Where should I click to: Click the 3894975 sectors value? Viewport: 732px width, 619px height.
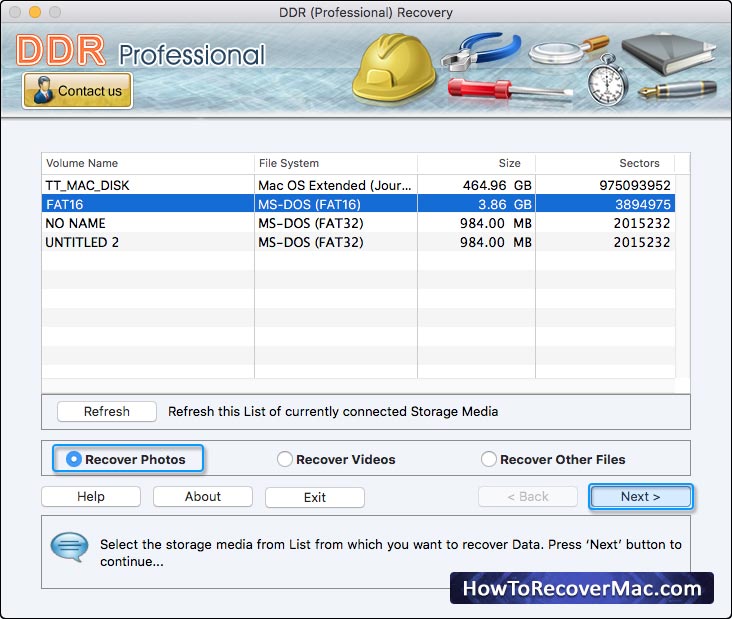coord(643,204)
